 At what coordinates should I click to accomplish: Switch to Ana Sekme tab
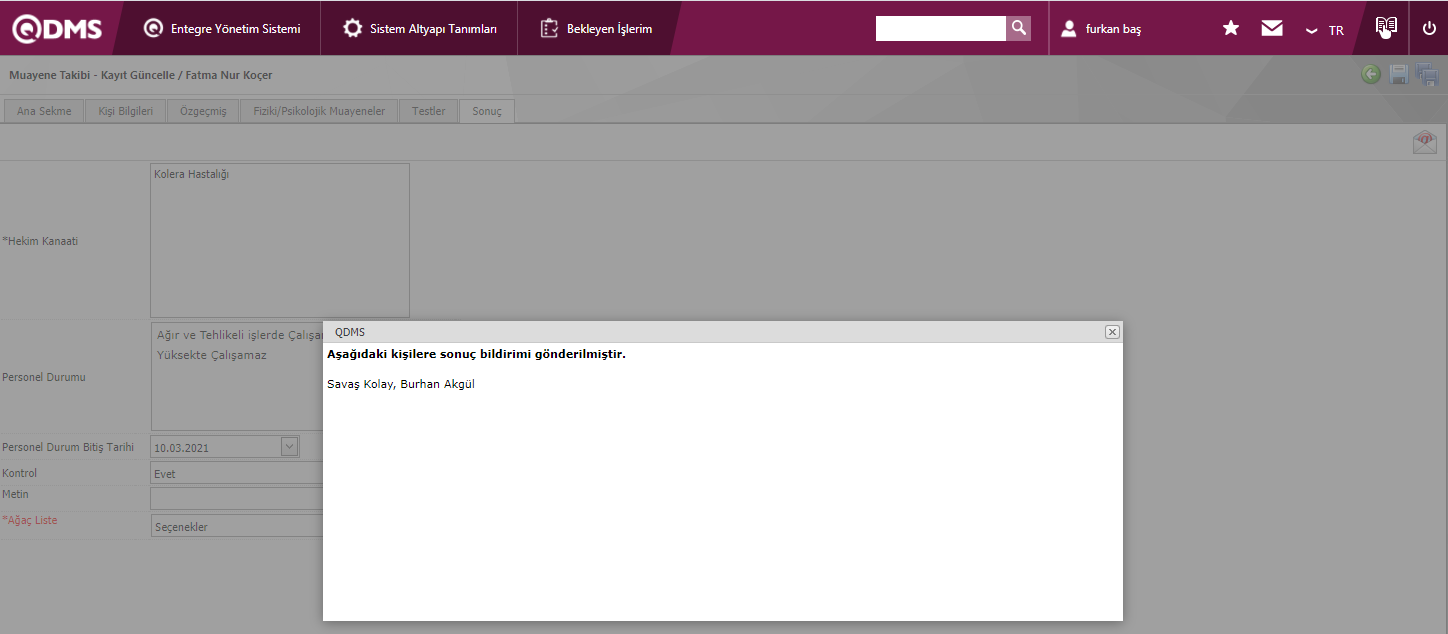coord(44,111)
